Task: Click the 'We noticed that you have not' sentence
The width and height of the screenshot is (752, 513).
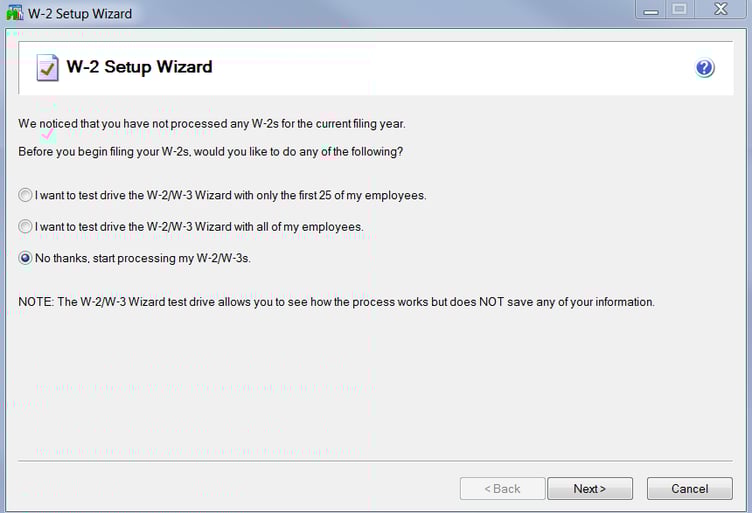Action: coord(211,124)
